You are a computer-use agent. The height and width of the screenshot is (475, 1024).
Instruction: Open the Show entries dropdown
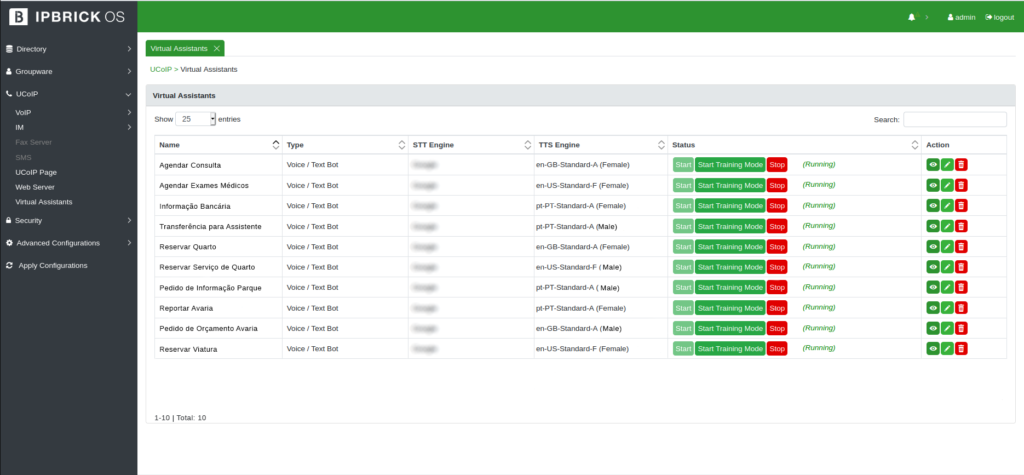(196, 119)
